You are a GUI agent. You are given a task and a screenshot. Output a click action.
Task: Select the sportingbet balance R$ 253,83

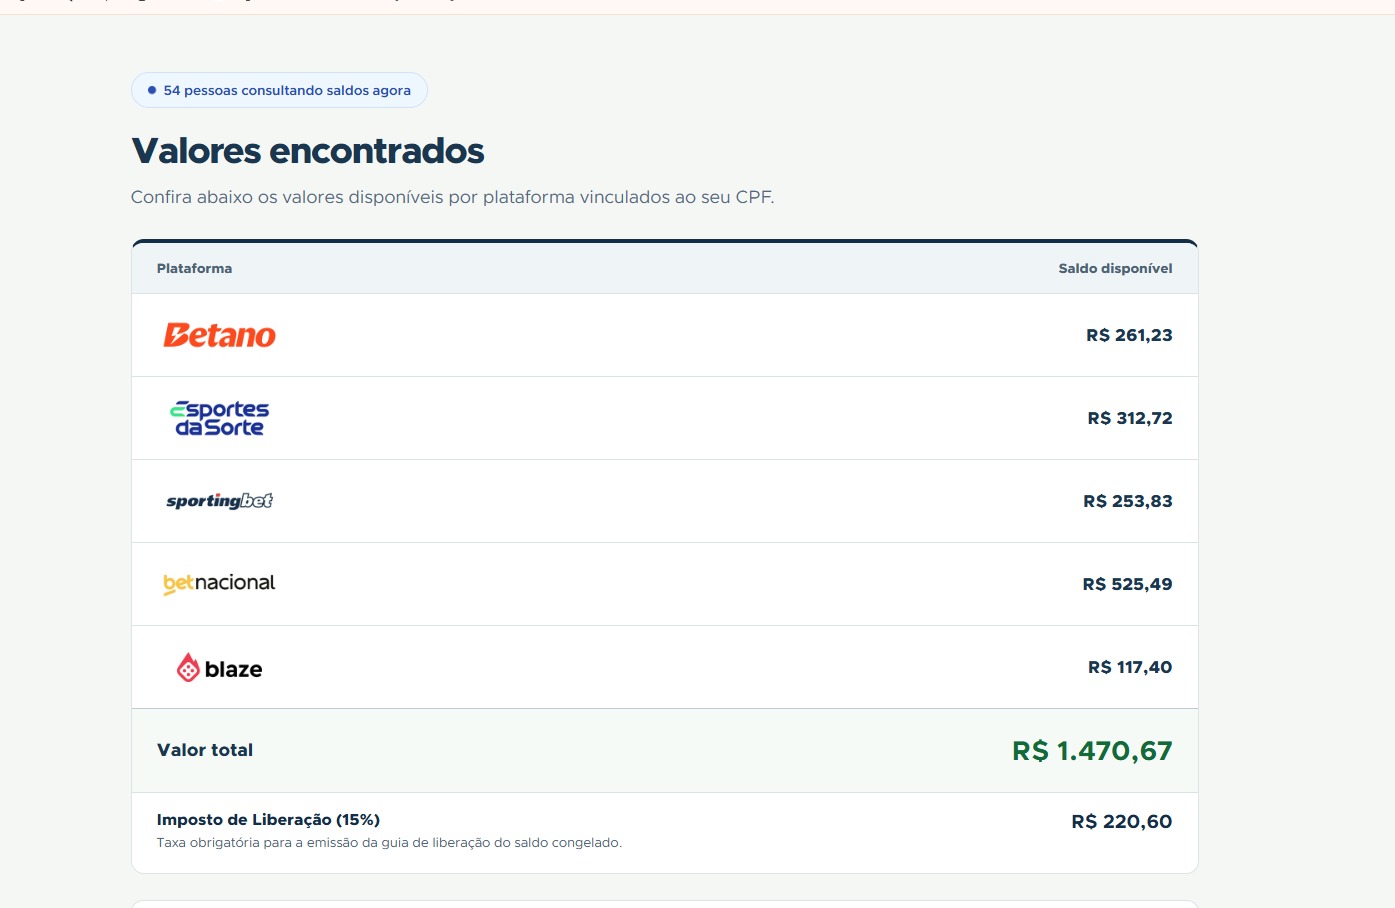1128,501
